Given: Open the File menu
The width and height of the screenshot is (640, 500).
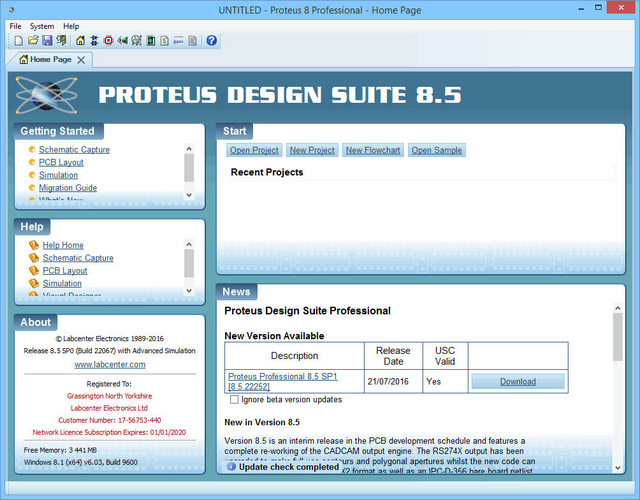Looking at the screenshot, I should click(x=16, y=26).
